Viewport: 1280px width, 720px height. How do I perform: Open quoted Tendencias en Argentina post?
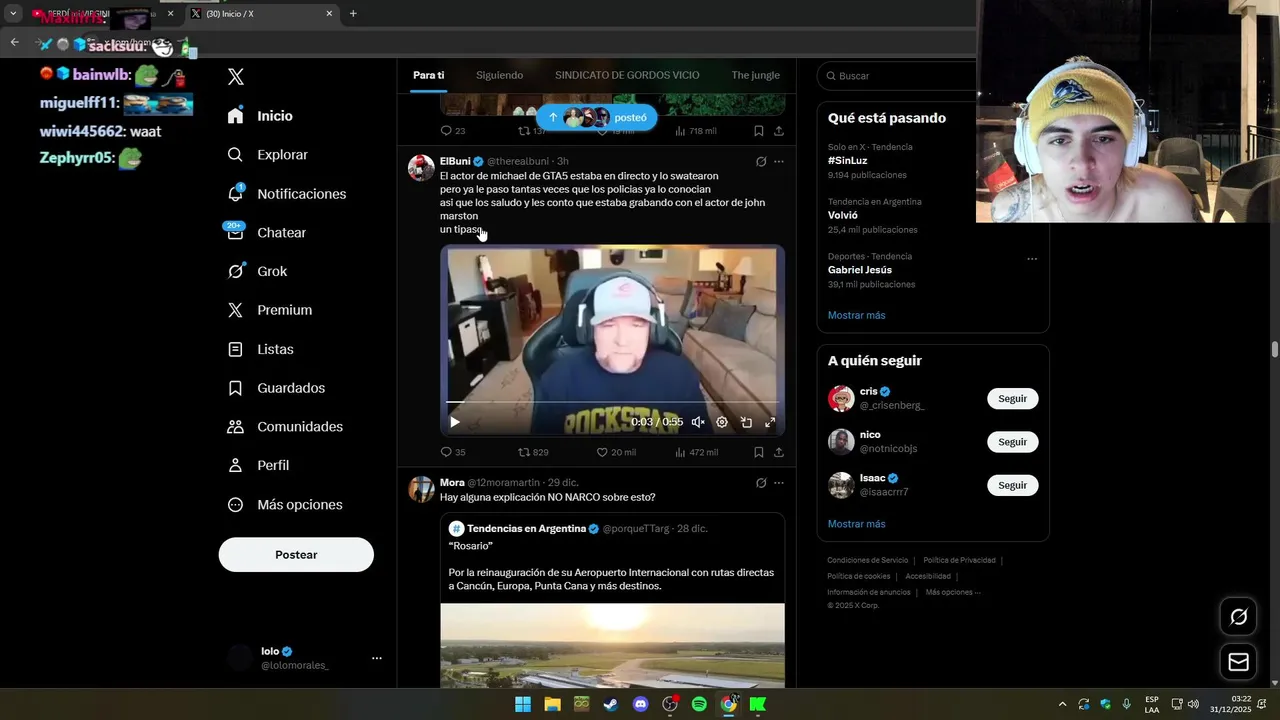(612, 600)
